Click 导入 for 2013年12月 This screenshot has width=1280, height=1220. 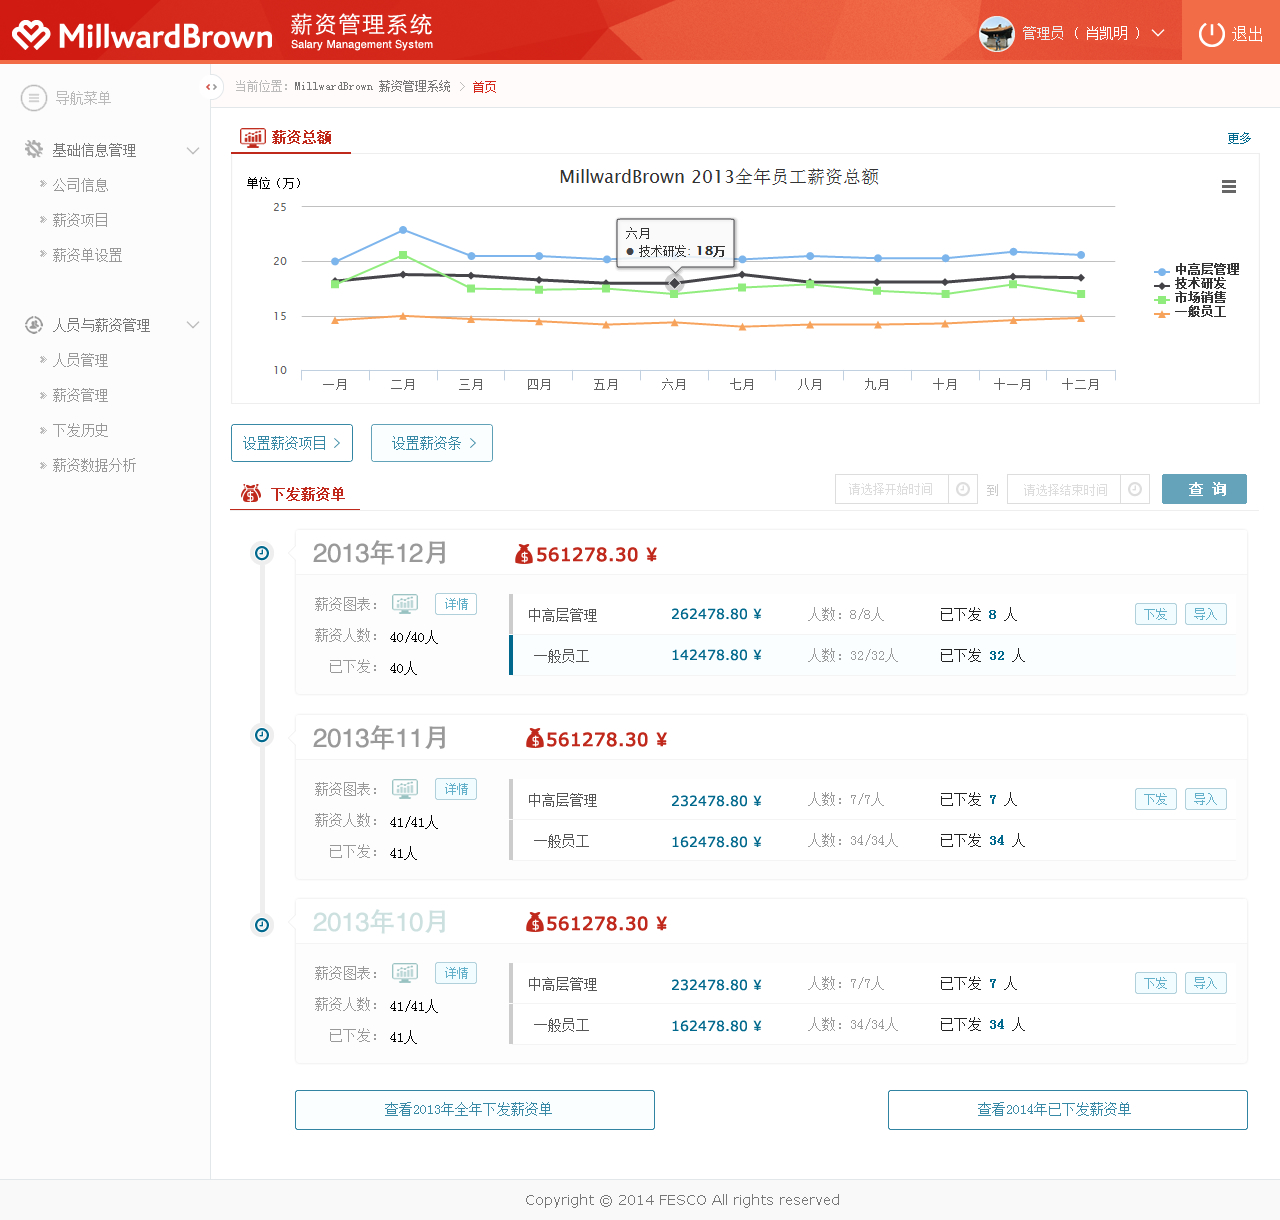[x=1206, y=614]
